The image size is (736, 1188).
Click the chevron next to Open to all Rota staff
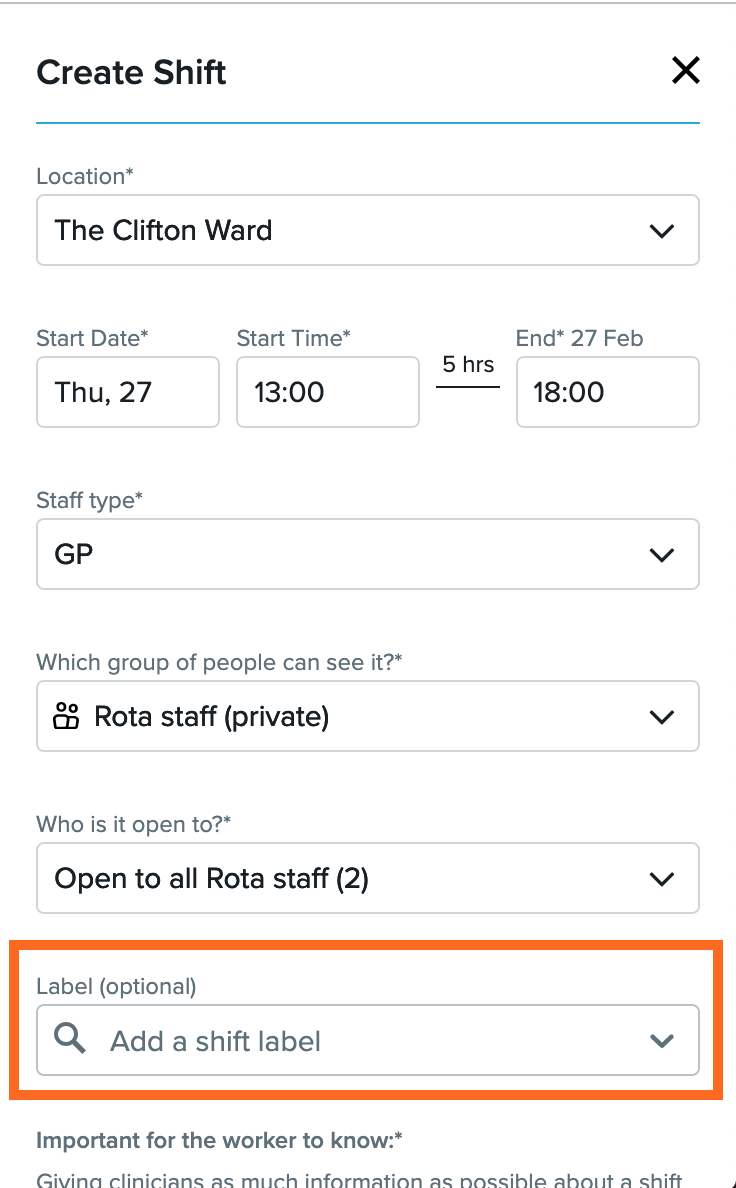(662, 879)
